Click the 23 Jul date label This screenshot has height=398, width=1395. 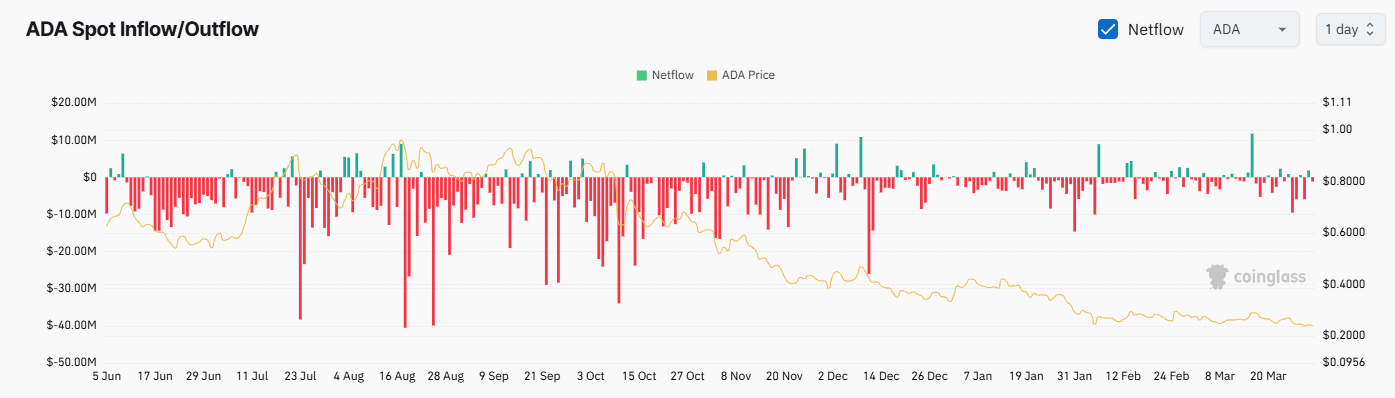pos(300,377)
